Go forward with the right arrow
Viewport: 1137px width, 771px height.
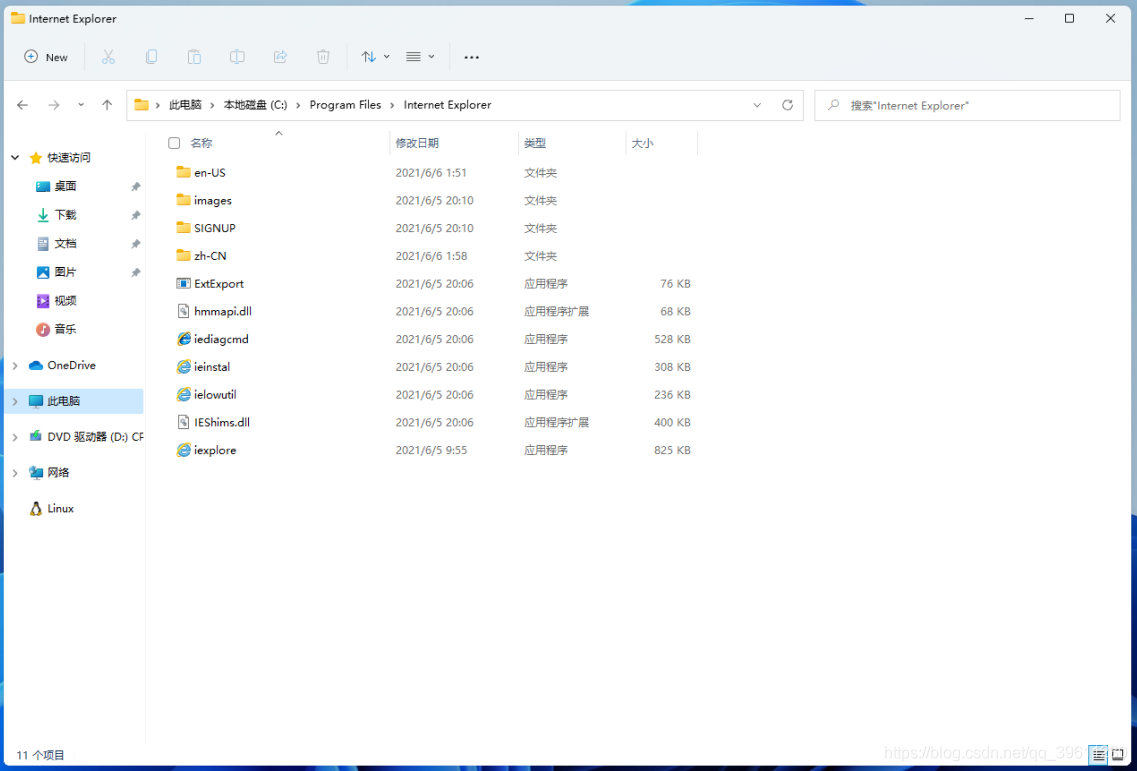54,105
